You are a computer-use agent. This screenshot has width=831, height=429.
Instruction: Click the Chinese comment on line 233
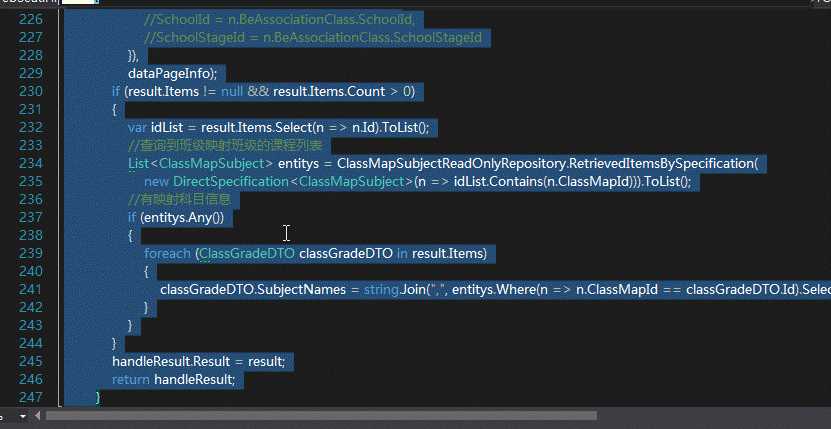pyautogui.click(x=225, y=145)
